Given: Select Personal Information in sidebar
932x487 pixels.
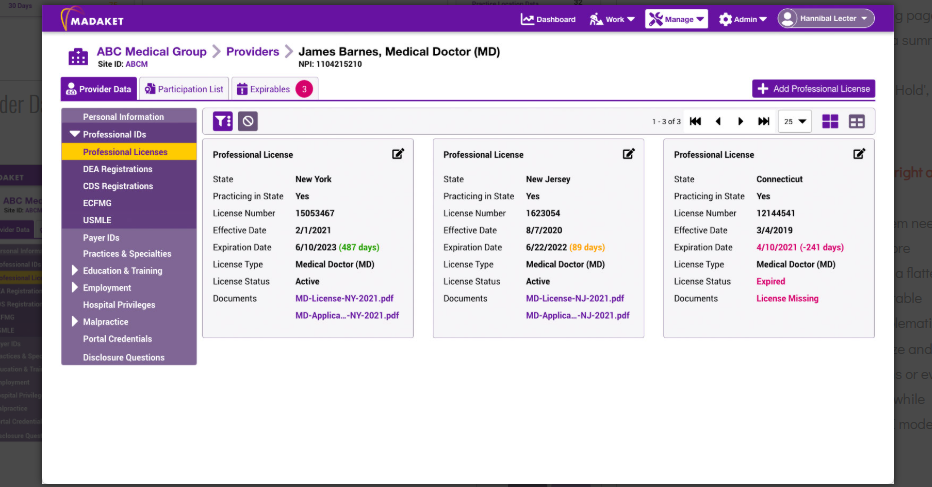Looking at the screenshot, I should tap(129, 117).
